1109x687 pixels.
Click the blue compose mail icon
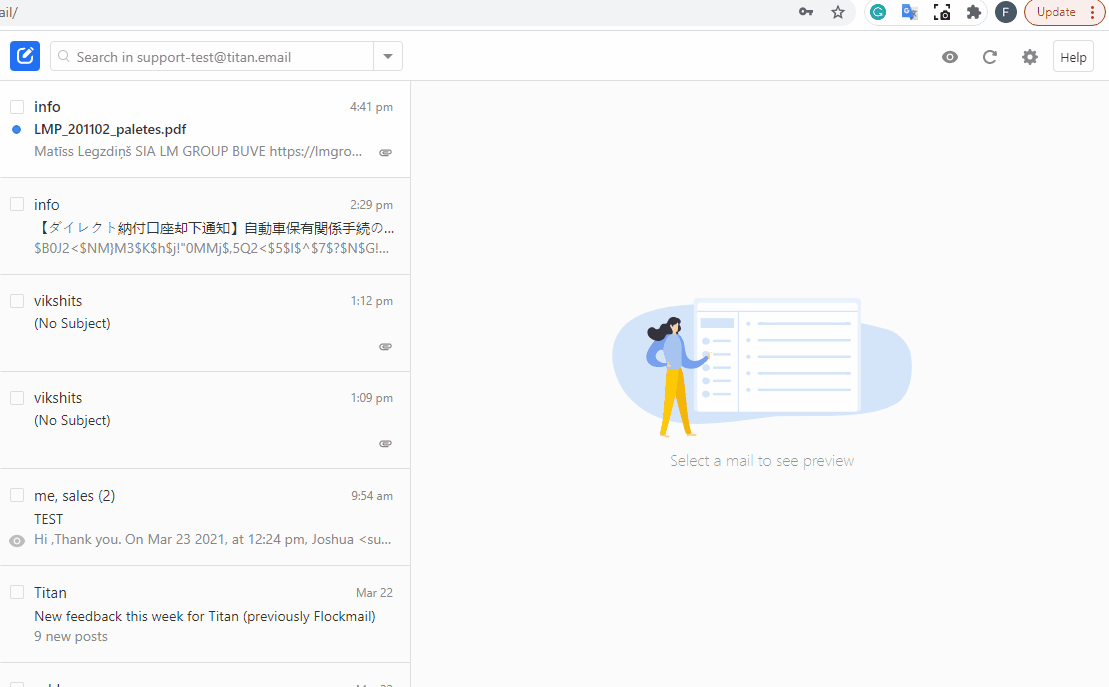(25, 56)
